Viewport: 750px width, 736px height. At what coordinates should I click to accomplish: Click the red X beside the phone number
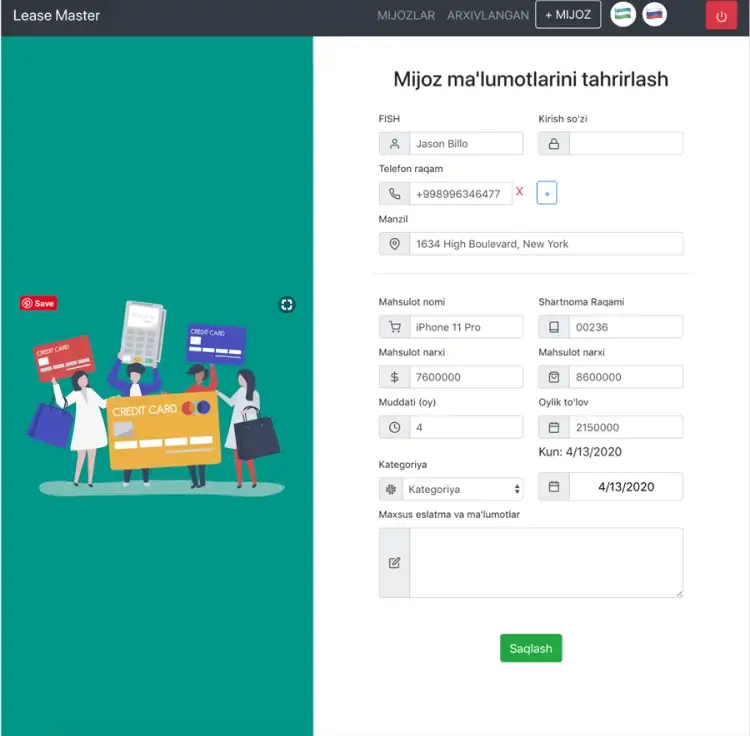[x=520, y=191]
